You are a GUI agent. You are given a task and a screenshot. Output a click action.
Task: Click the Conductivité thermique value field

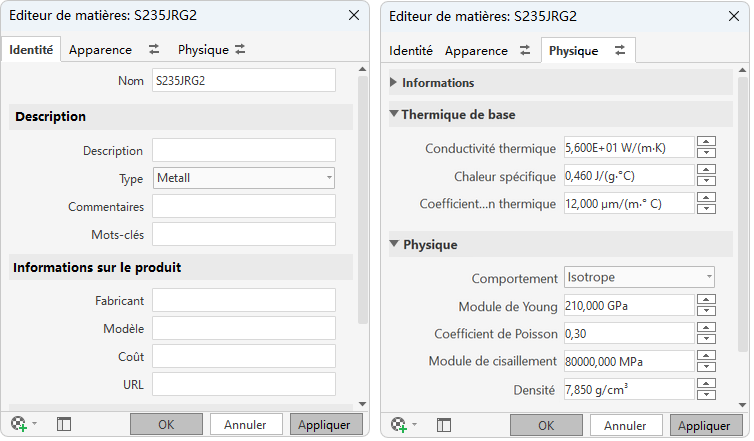(x=629, y=147)
